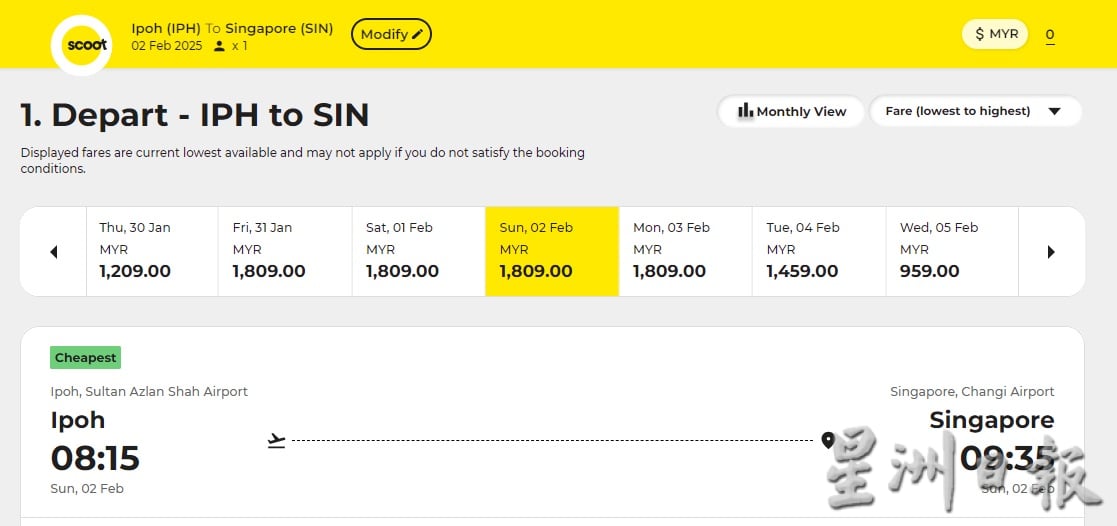The image size is (1117, 526).
Task: Choose Tue, 04 Feb fare of 1,459.00
Action: coord(819,252)
